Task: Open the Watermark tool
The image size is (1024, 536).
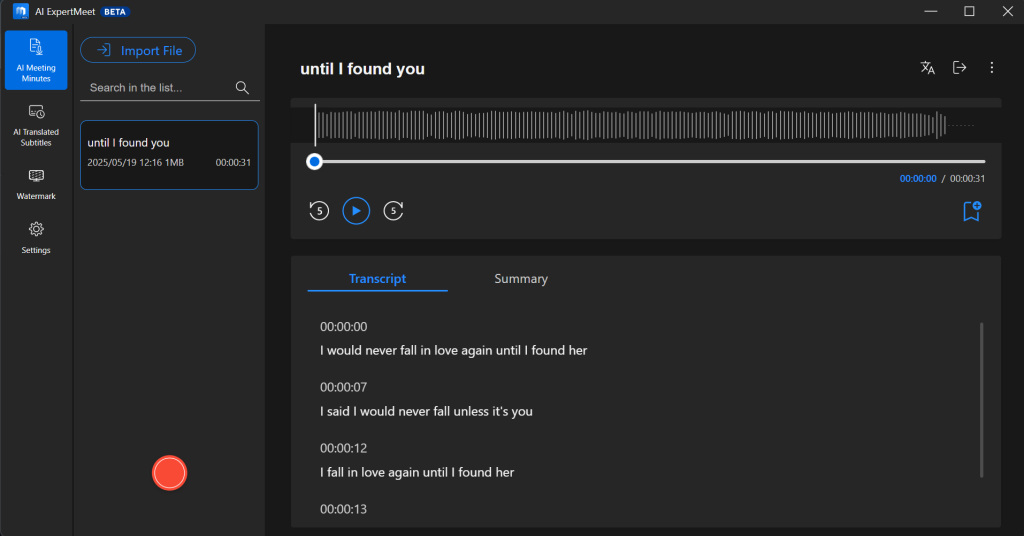Action: [x=36, y=184]
